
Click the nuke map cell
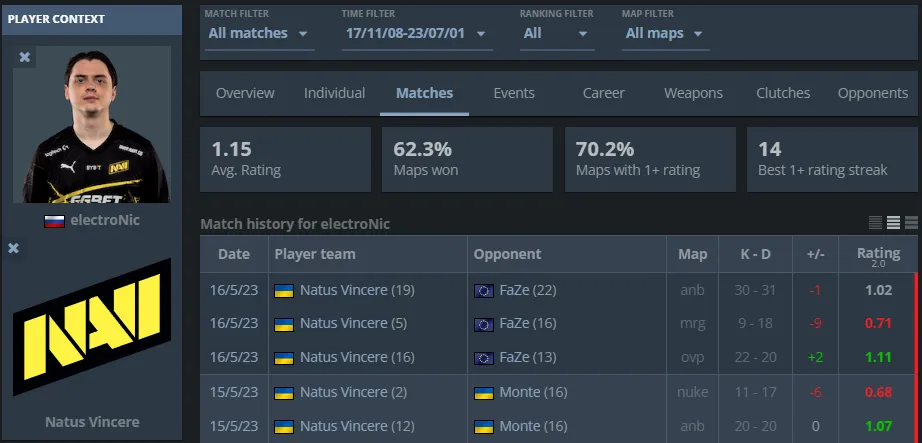pyautogui.click(x=692, y=392)
